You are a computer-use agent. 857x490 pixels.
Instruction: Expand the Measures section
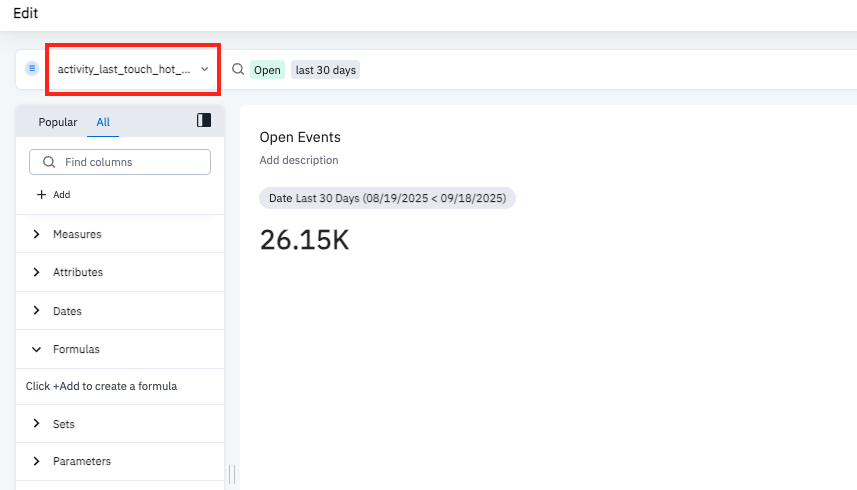coord(120,234)
